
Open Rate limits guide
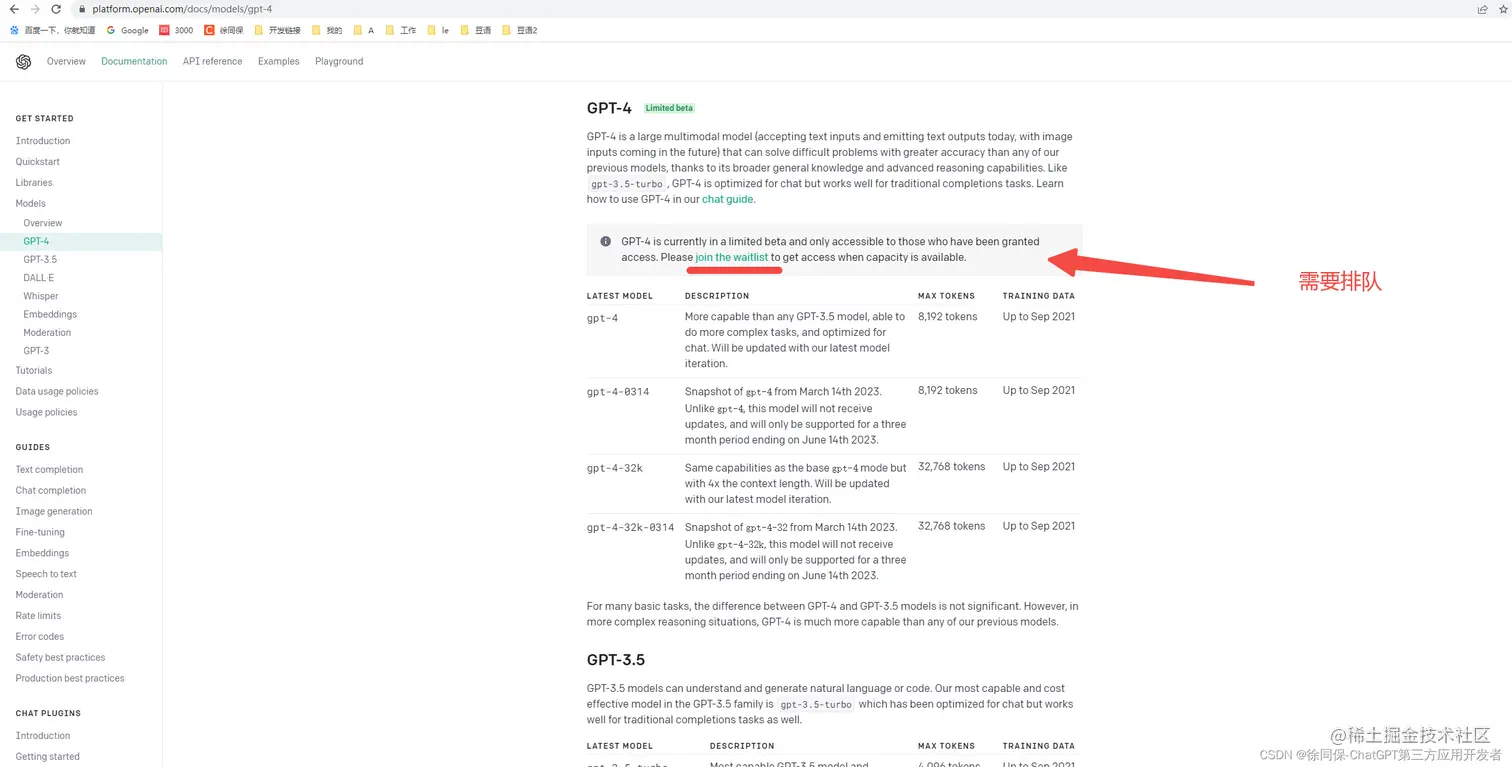[x=38, y=616]
